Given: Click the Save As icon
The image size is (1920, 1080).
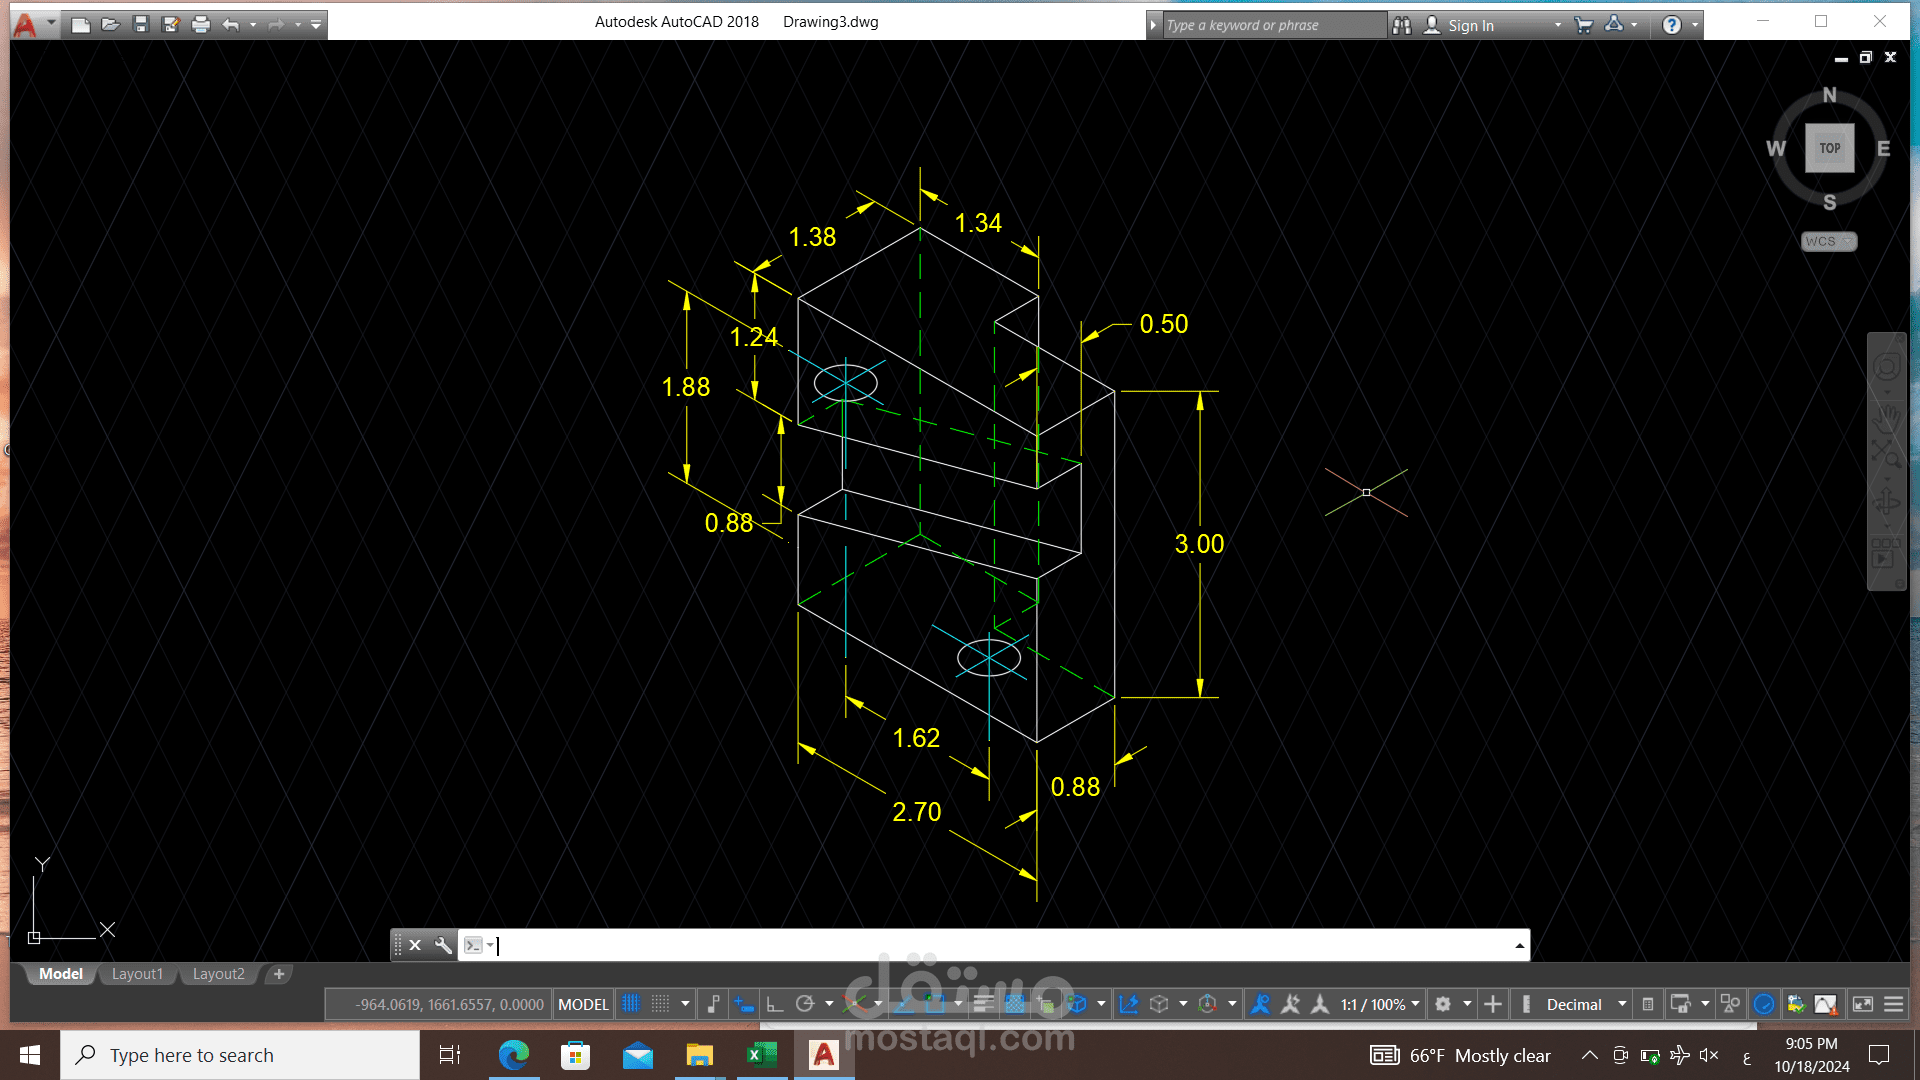Looking at the screenshot, I should [171, 25].
